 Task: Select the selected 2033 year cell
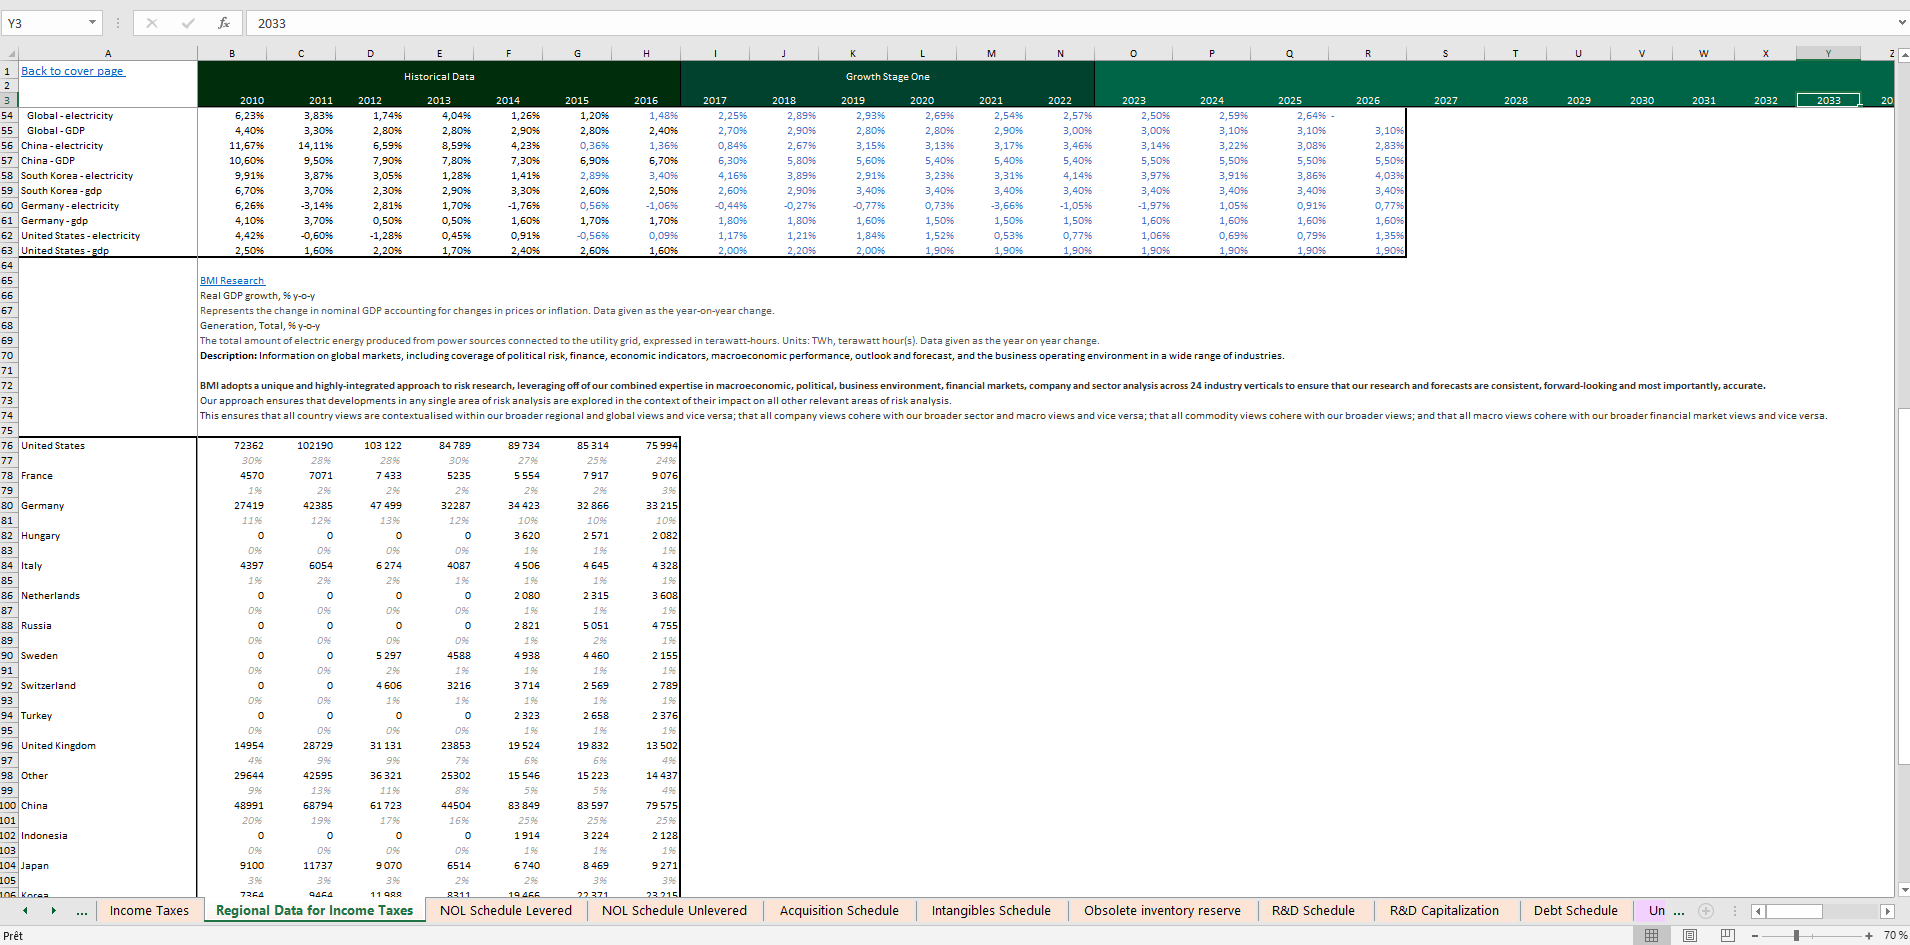coord(1828,100)
